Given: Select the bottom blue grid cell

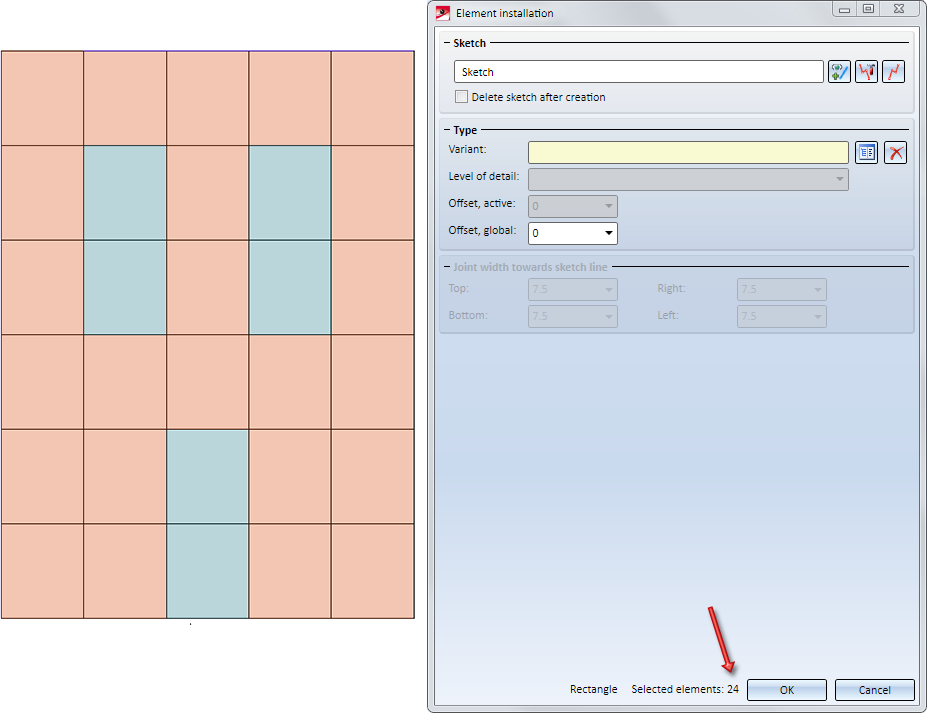Looking at the screenshot, I should tap(208, 571).
